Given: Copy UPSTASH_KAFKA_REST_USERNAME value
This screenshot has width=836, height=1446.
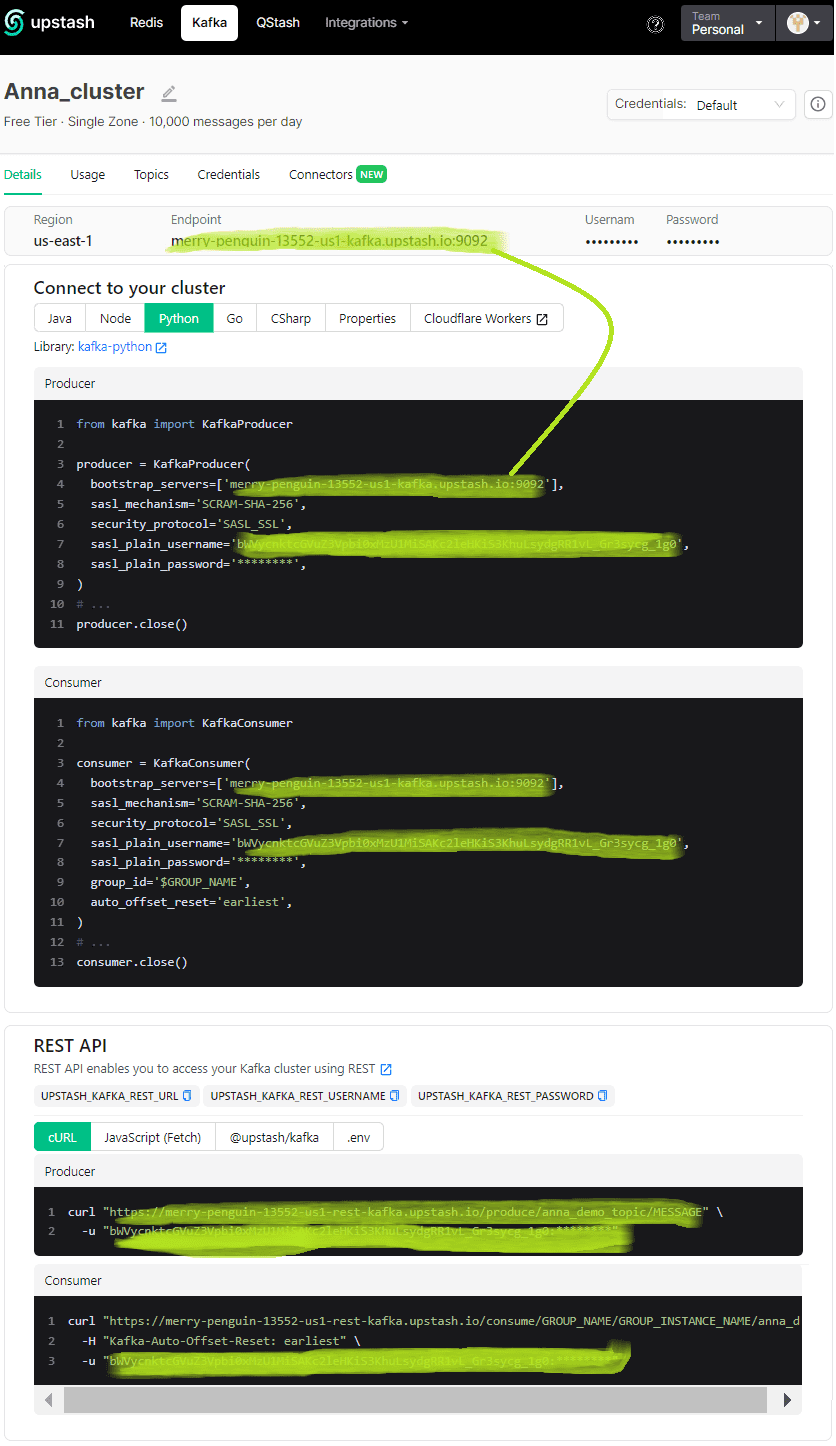Looking at the screenshot, I should (x=395, y=1096).
